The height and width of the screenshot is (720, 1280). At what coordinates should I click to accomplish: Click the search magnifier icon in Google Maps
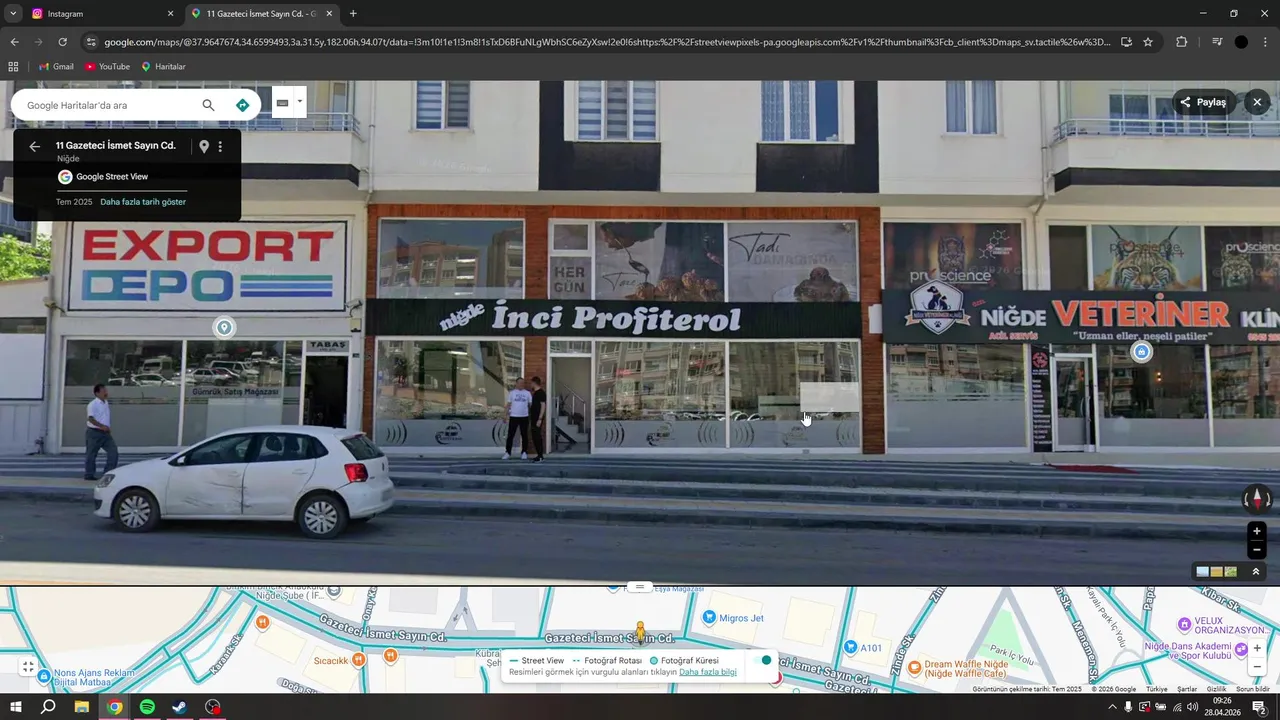[x=208, y=105]
